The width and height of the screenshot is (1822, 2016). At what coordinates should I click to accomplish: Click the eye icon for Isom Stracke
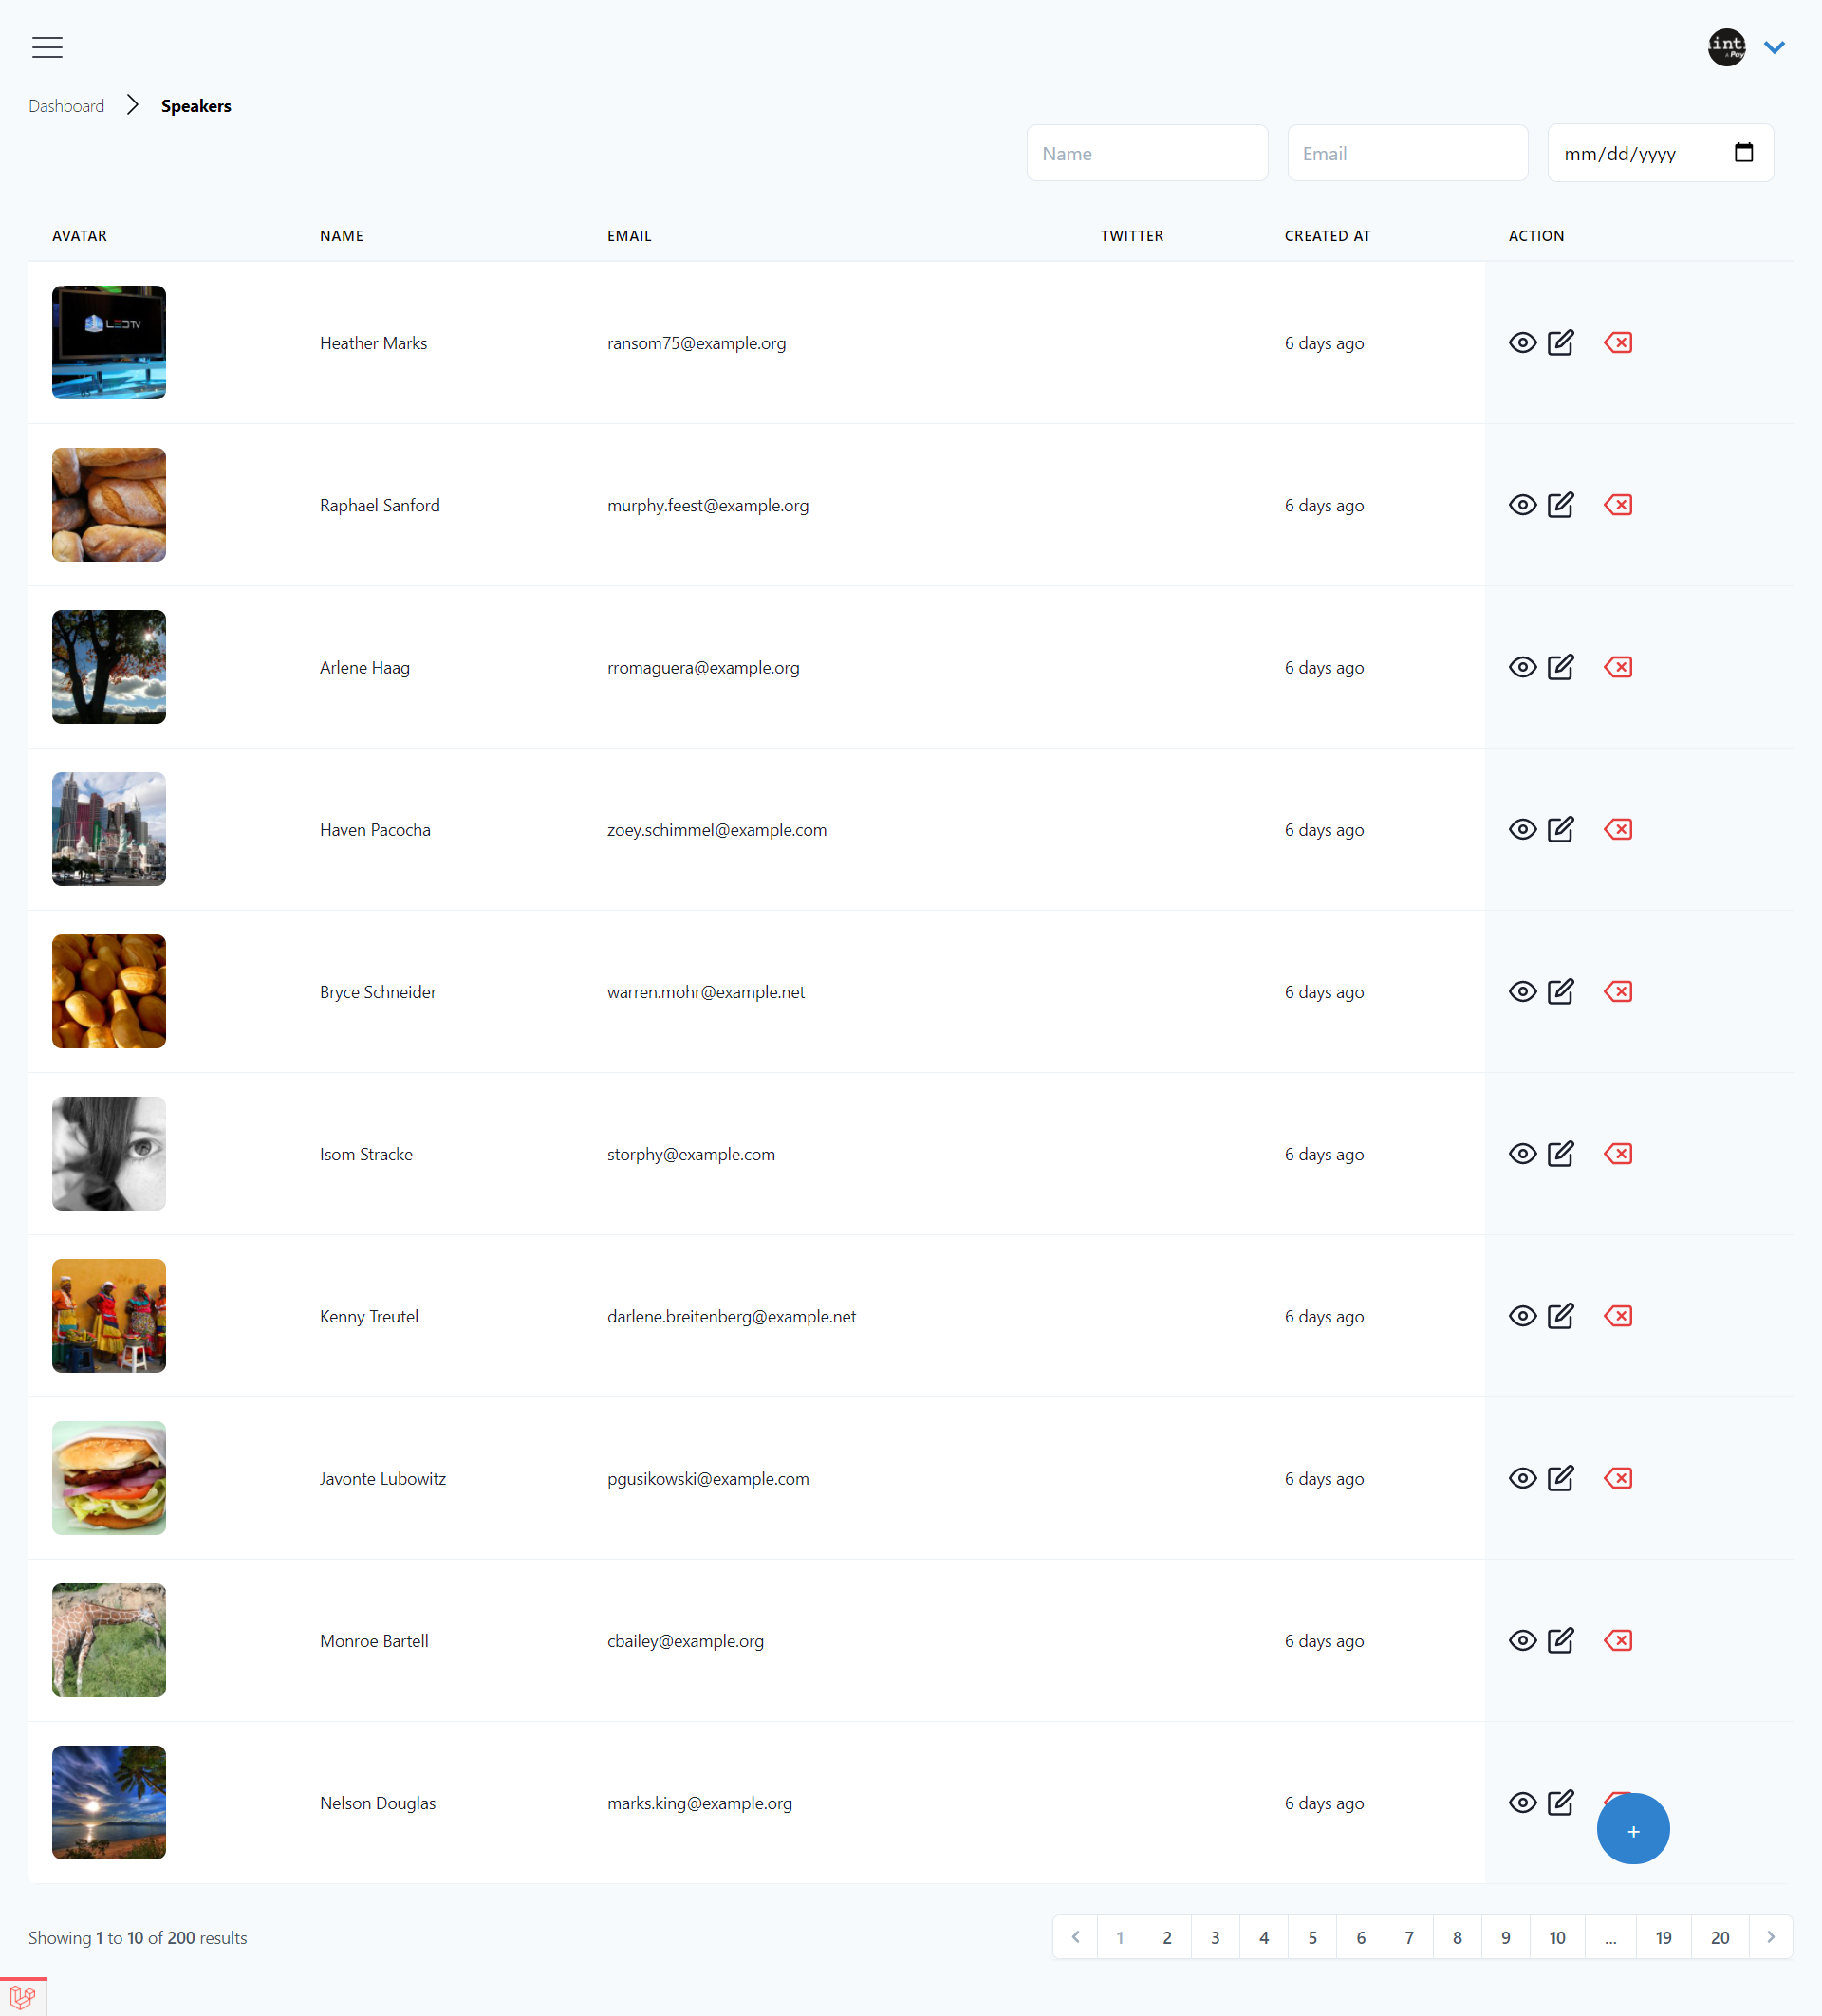(1522, 1154)
